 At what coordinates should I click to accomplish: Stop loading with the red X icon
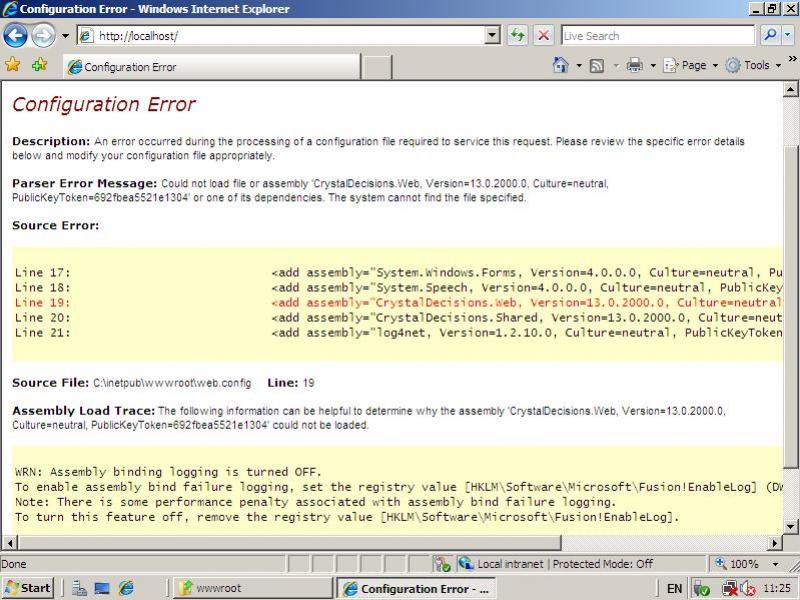click(544, 35)
